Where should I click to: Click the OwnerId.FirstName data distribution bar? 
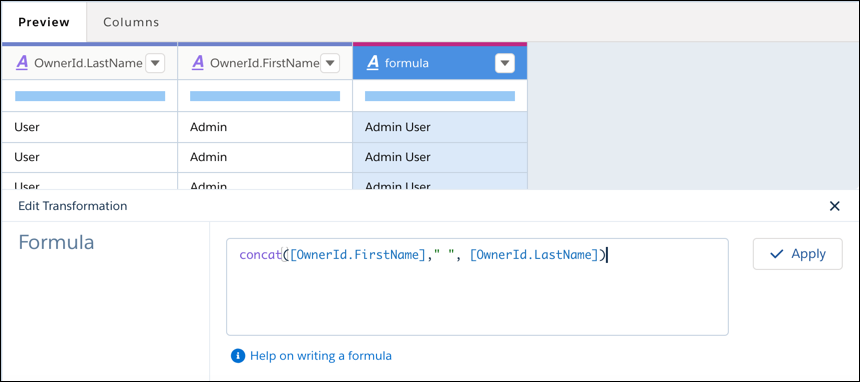[265, 96]
